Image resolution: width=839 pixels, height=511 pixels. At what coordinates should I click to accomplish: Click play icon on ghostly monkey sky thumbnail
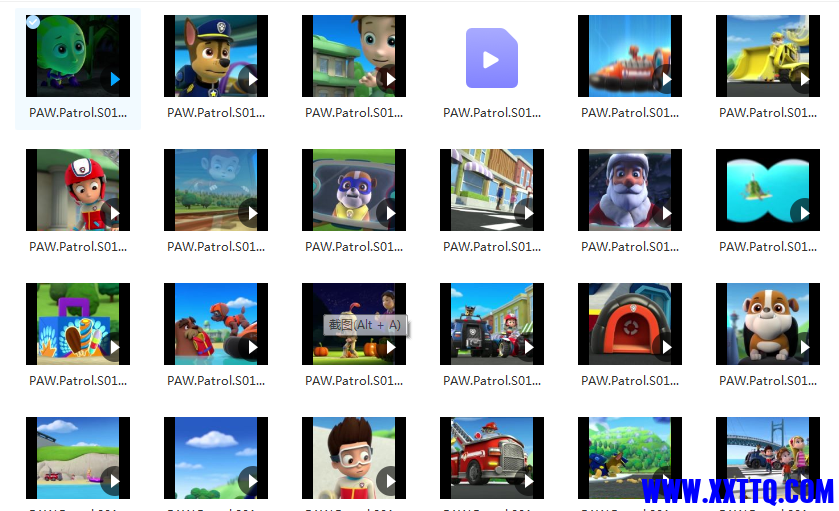tap(253, 213)
